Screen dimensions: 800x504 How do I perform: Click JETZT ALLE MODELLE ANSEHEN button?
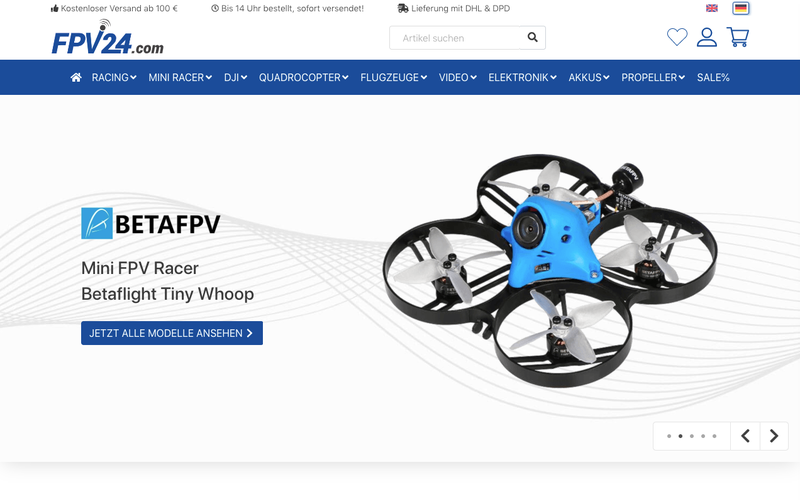172,333
